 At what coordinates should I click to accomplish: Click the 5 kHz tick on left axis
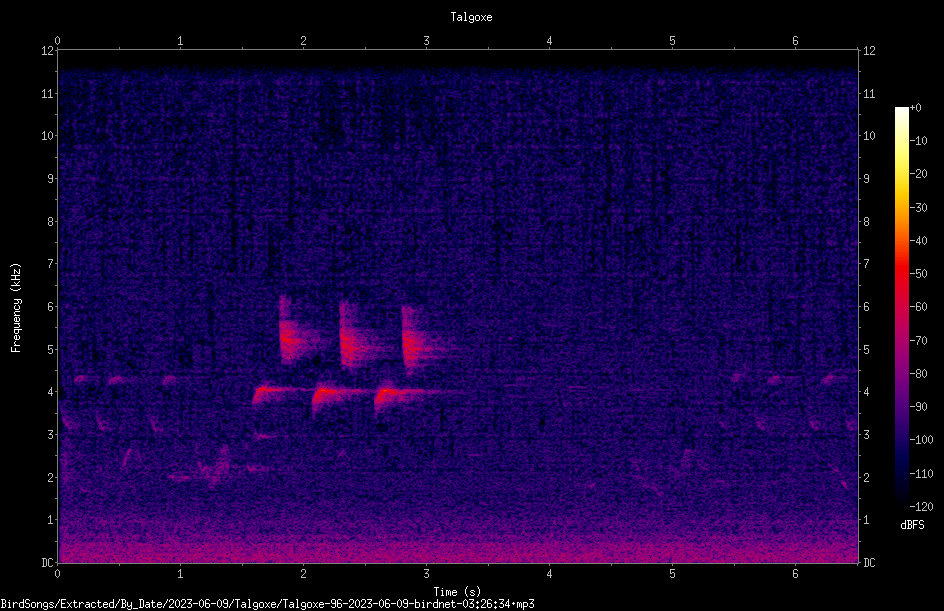coord(51,349)
